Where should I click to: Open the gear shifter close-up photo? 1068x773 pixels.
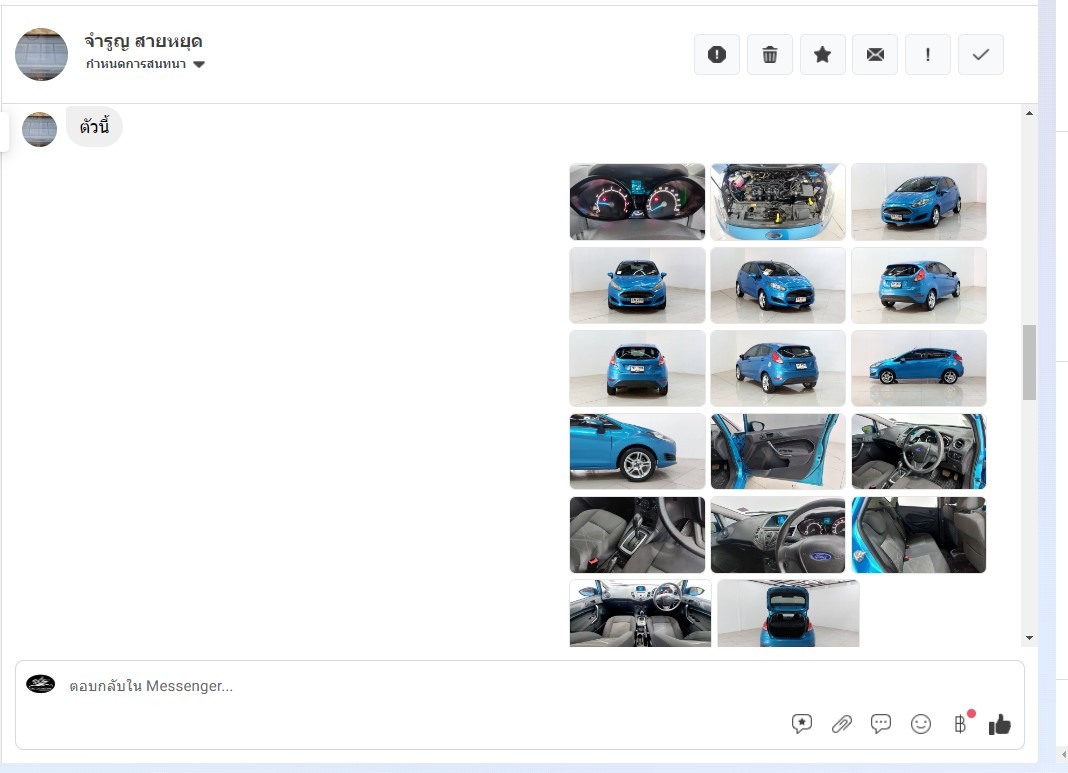point(638,535)
